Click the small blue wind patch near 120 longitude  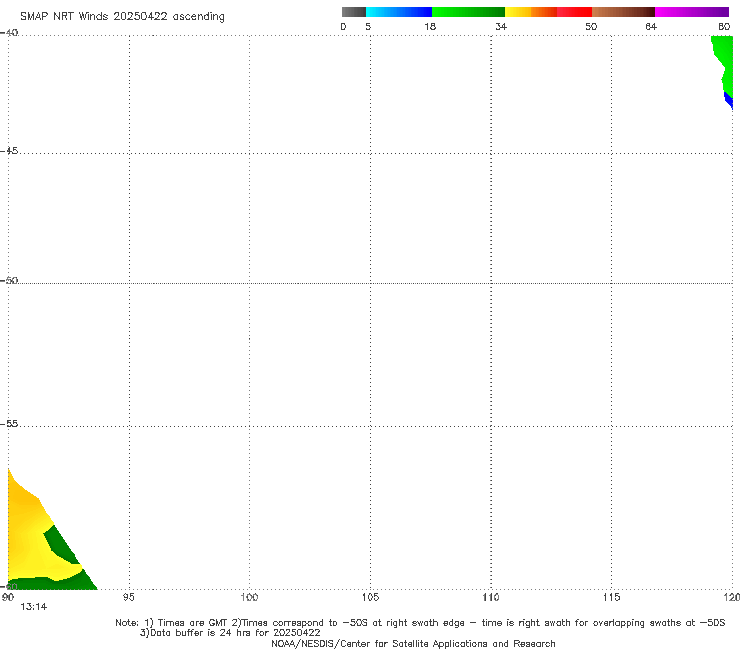(x=729, y=100)
